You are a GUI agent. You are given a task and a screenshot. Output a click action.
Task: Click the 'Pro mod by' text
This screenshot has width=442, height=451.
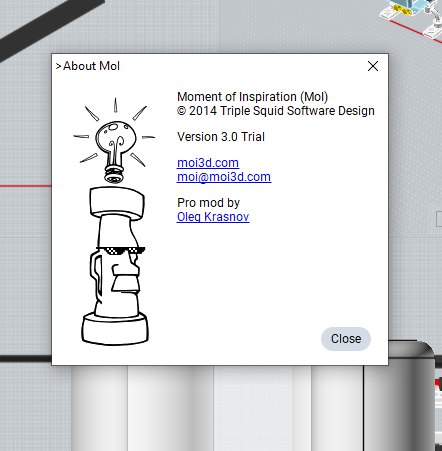[208, 203]
